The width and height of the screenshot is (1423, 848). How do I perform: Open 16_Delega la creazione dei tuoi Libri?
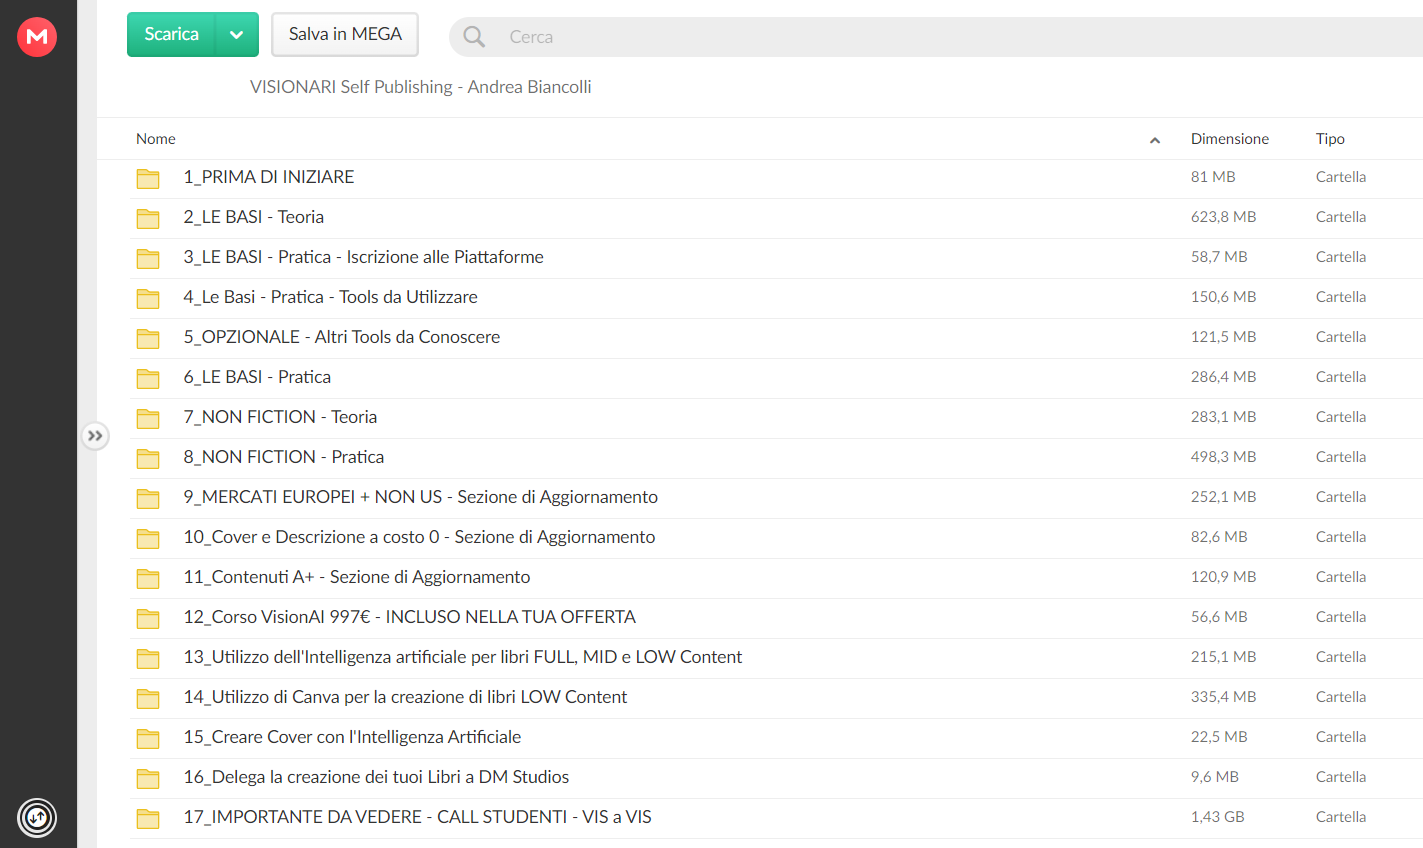pyautogui.click(x=376, y=777)
